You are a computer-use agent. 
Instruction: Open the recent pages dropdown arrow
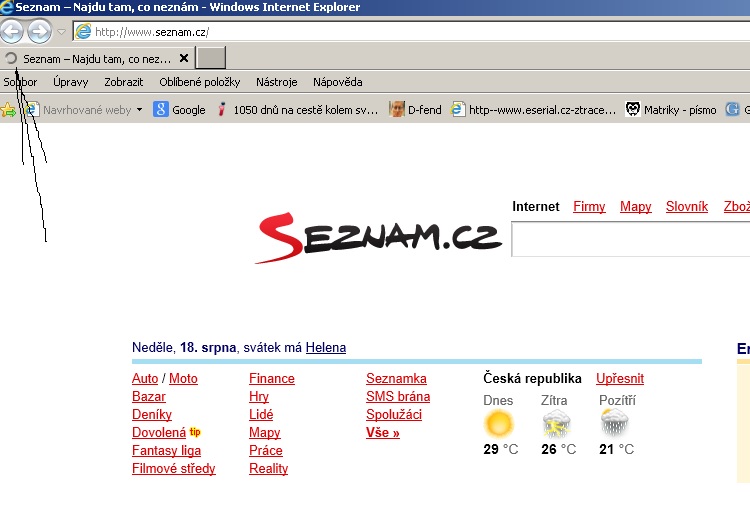[61, 32]
